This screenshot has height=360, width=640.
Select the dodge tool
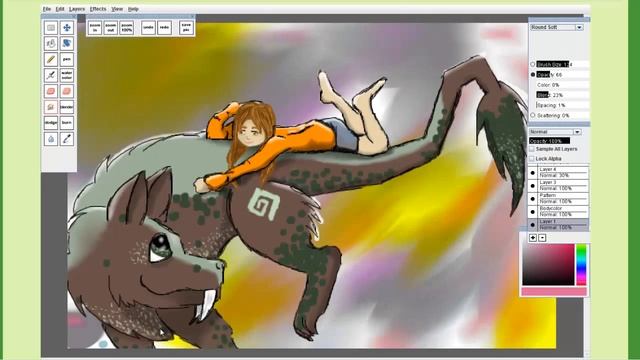[51, 123]
